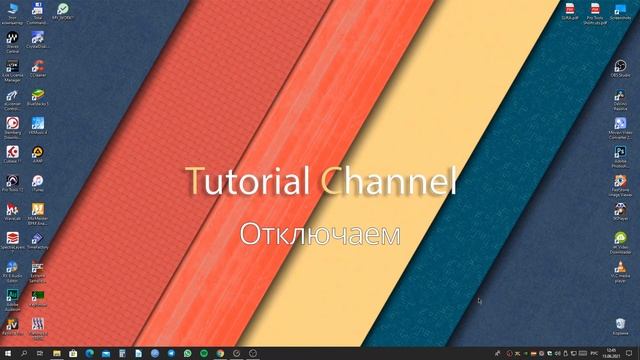The image size is (640, 360).
Task: Open Telegram from taskbar
Action: tap(171, 353)
